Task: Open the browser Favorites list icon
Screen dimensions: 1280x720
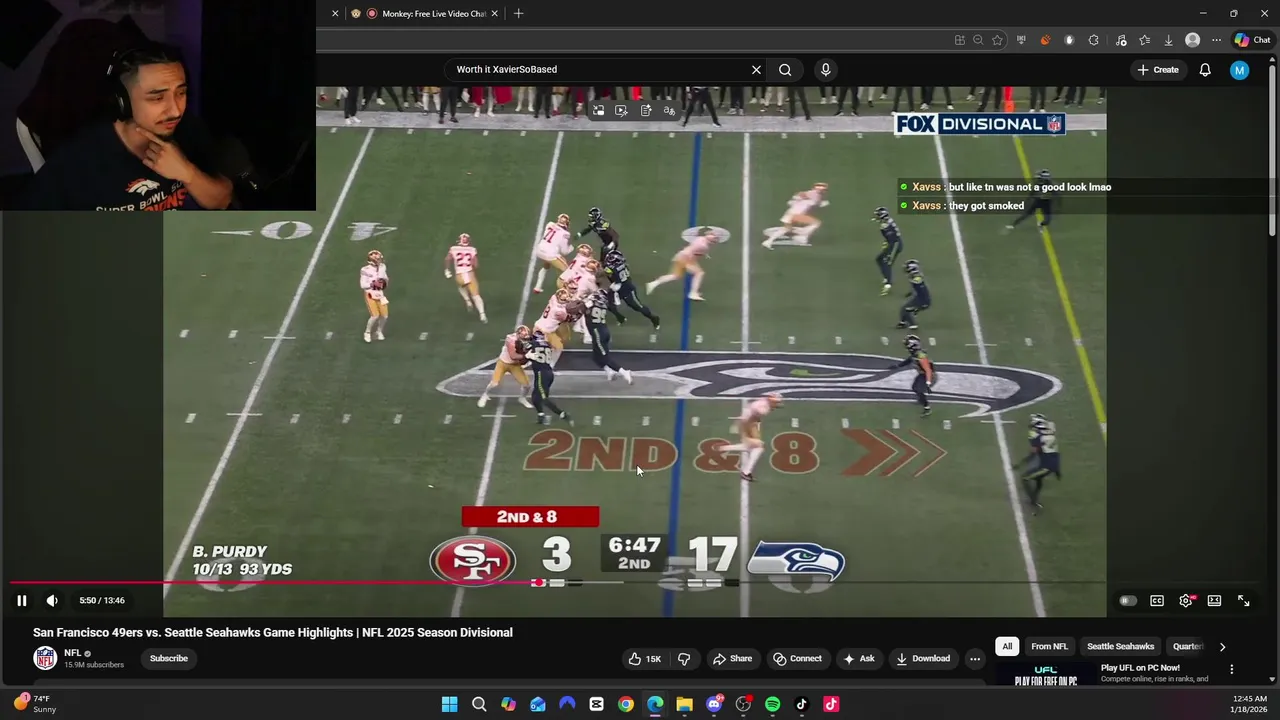Action: [1144, 40]
